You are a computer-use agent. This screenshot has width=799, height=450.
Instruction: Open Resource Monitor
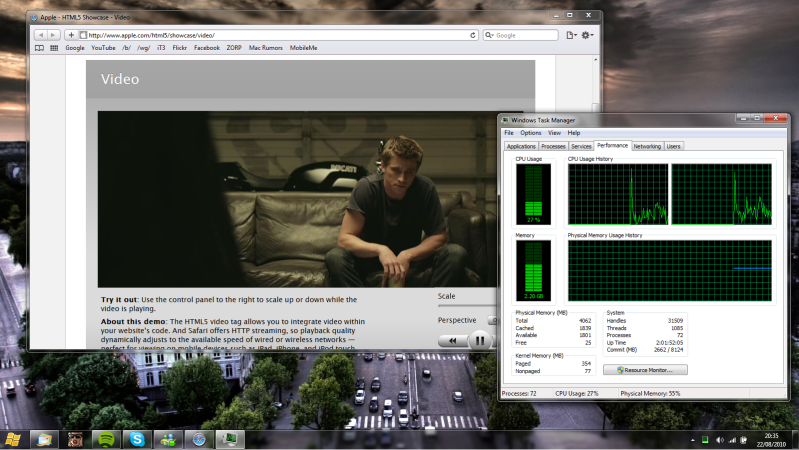click(645, 370)
